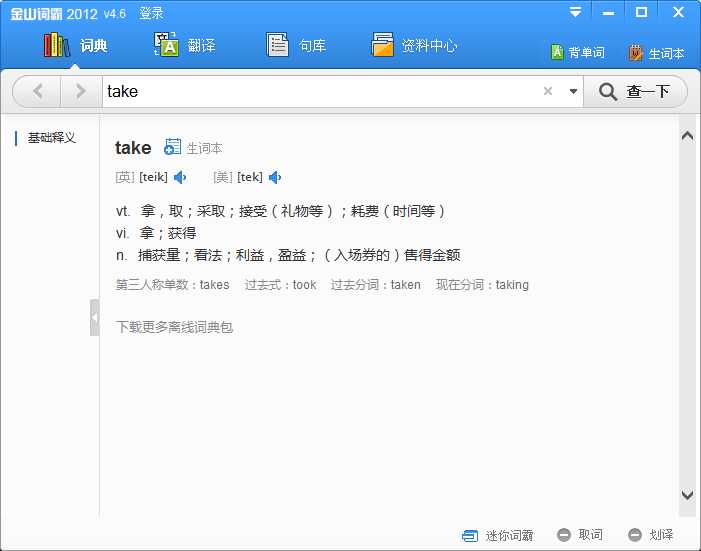
Task: Toggle 划译 selection translation
Action: (651, 534)
